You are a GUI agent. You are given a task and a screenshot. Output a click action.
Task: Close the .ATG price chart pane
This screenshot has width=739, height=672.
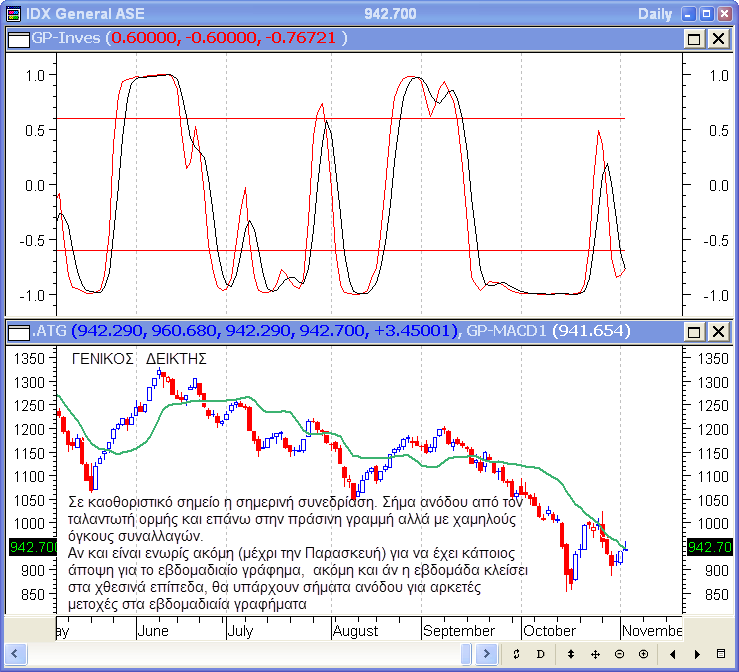pyautogui.click(x=718, y=331)
